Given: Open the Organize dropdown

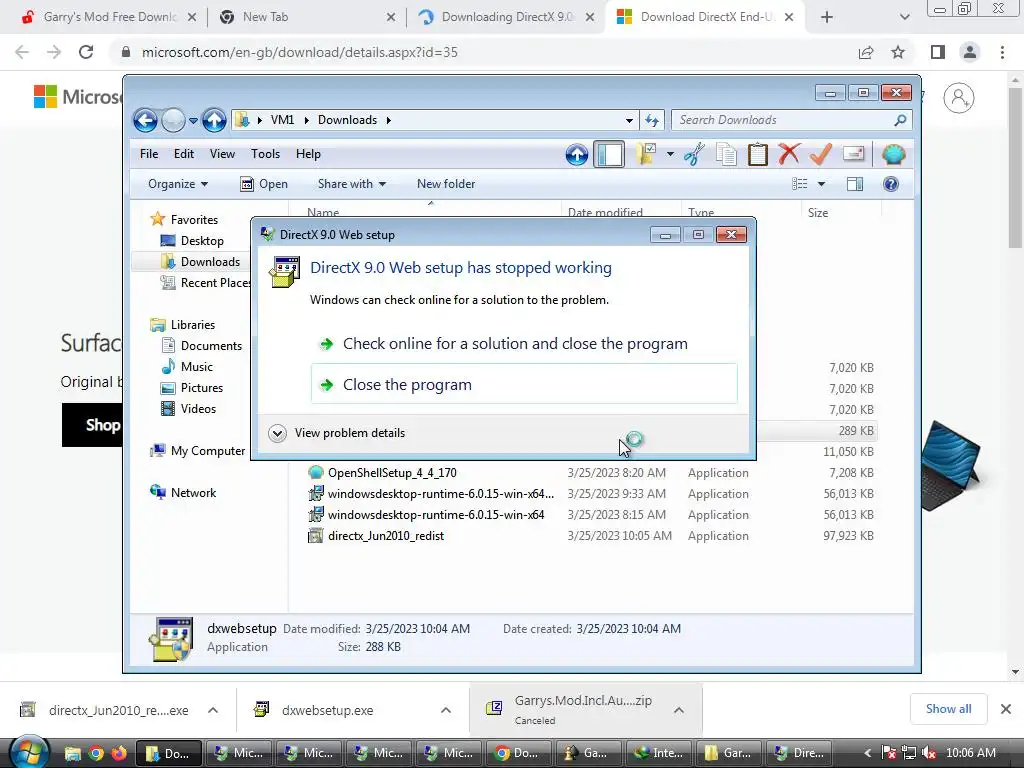Looking at the screenshot, I should coord(178,184).
